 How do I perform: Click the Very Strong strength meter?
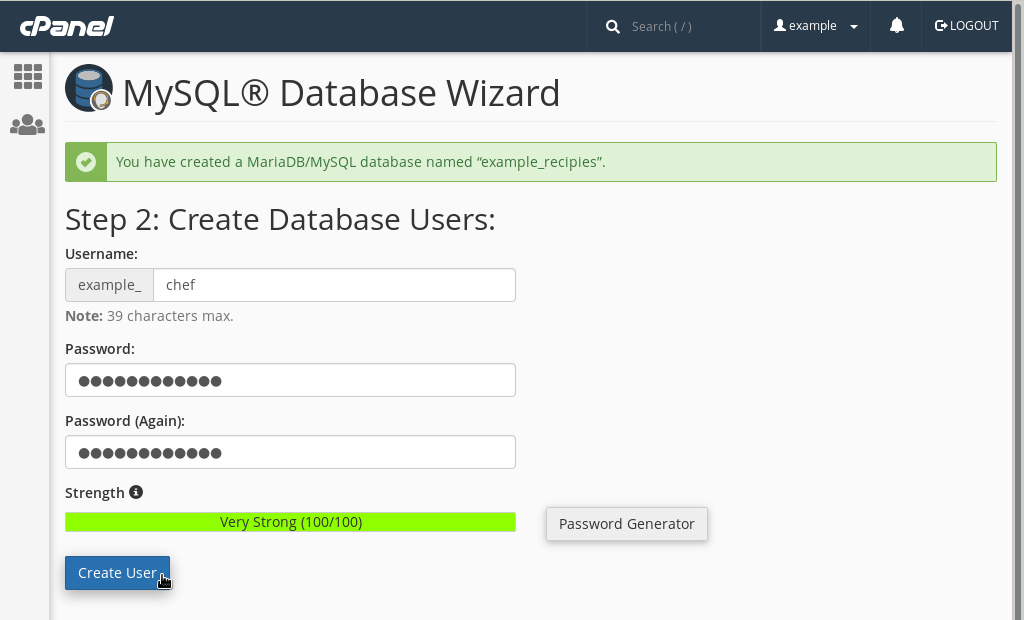pos(290,522)
